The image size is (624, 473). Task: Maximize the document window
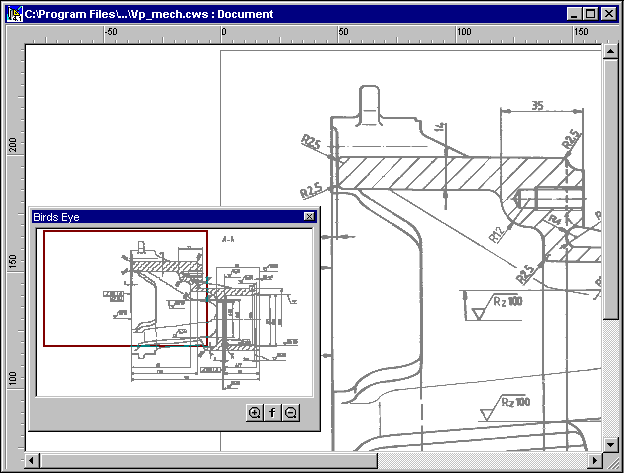pyautogui.click(x=591, y=14)
